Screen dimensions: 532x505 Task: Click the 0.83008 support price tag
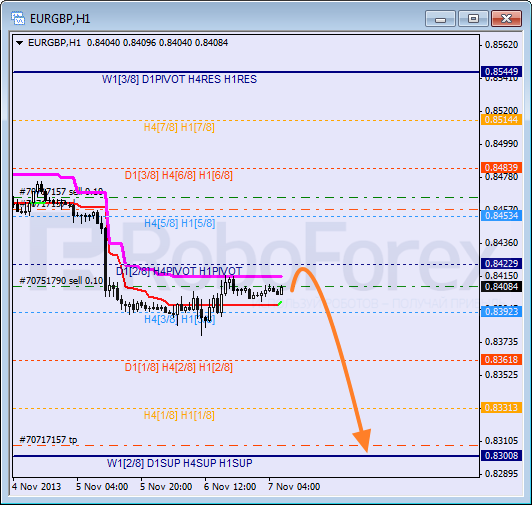[x=501, y=455]
